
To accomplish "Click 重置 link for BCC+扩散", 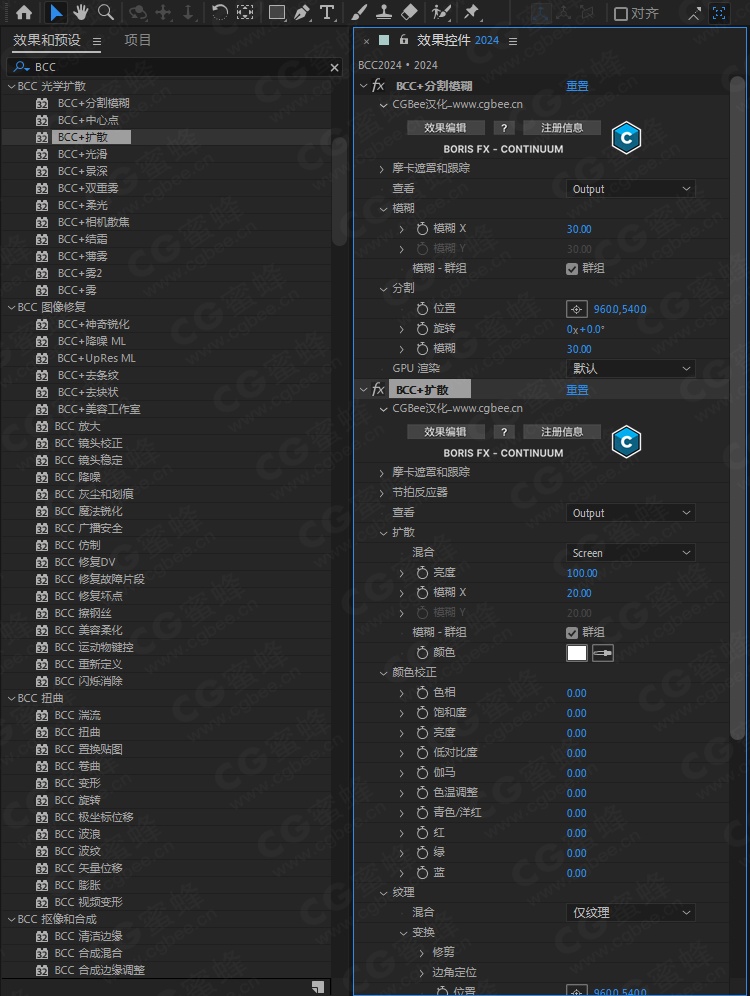I will 577,389.
